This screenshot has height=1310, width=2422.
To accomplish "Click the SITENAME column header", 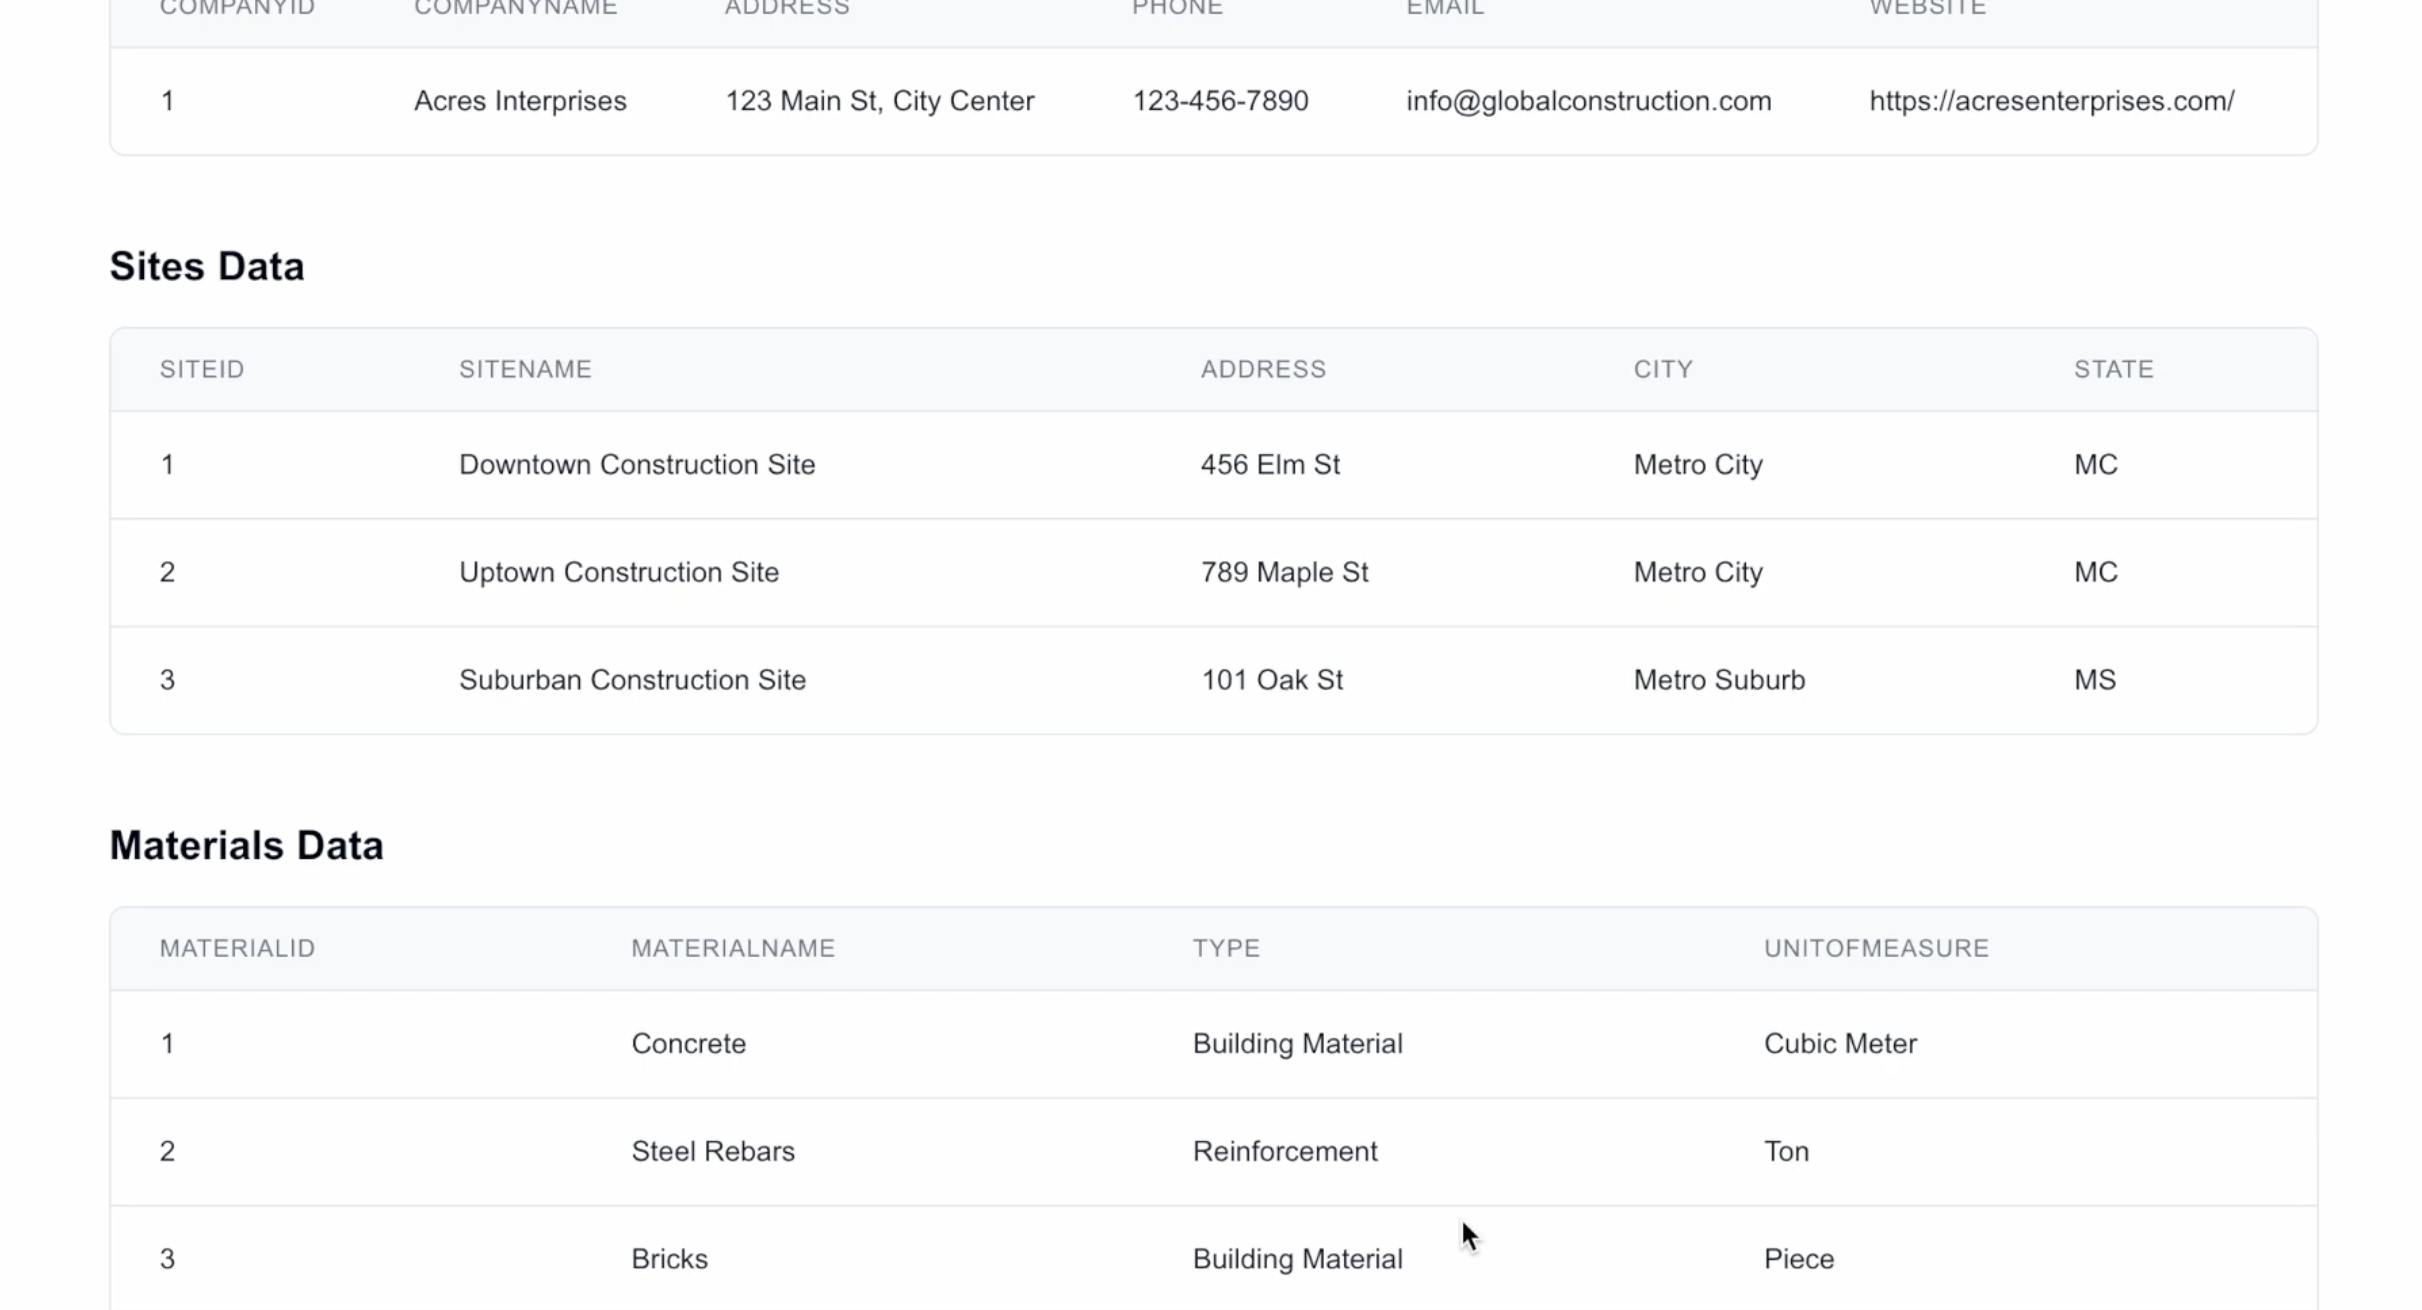I will tap(525, 368).
